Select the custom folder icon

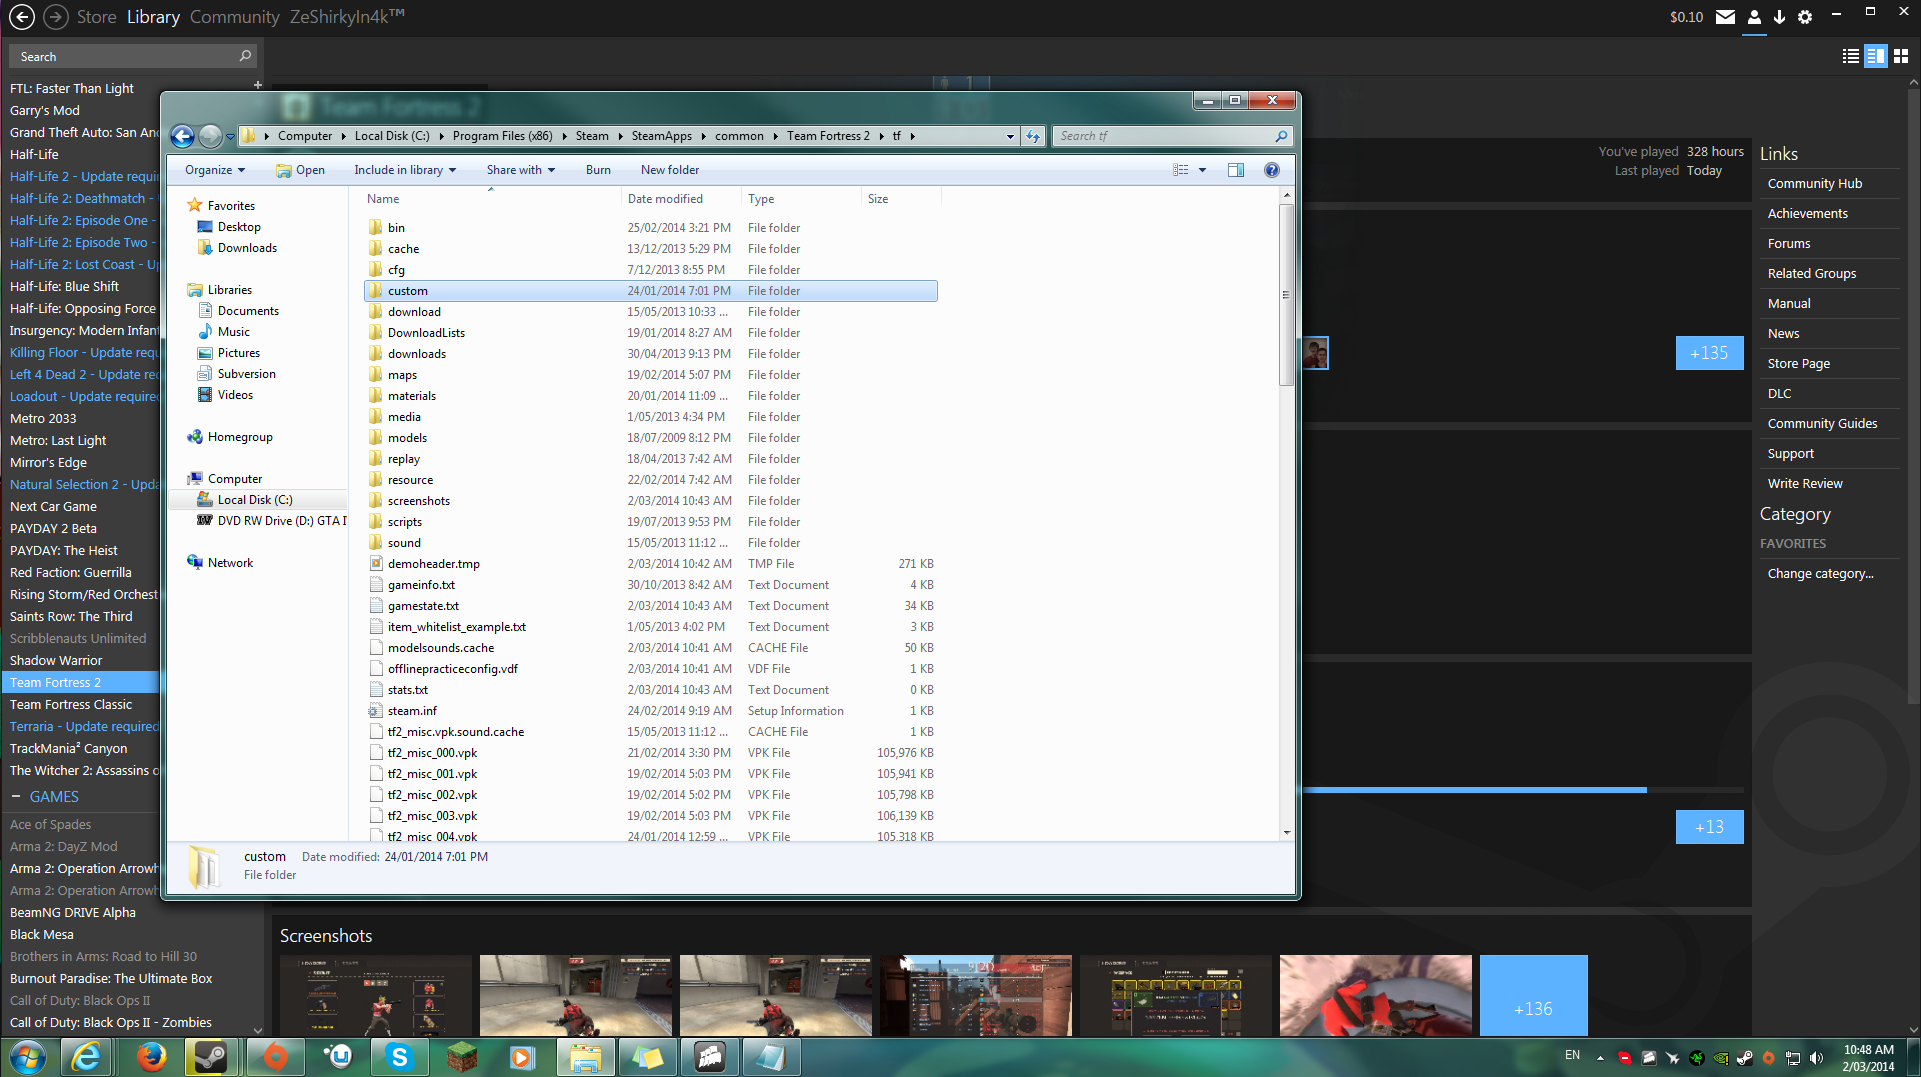376,291
